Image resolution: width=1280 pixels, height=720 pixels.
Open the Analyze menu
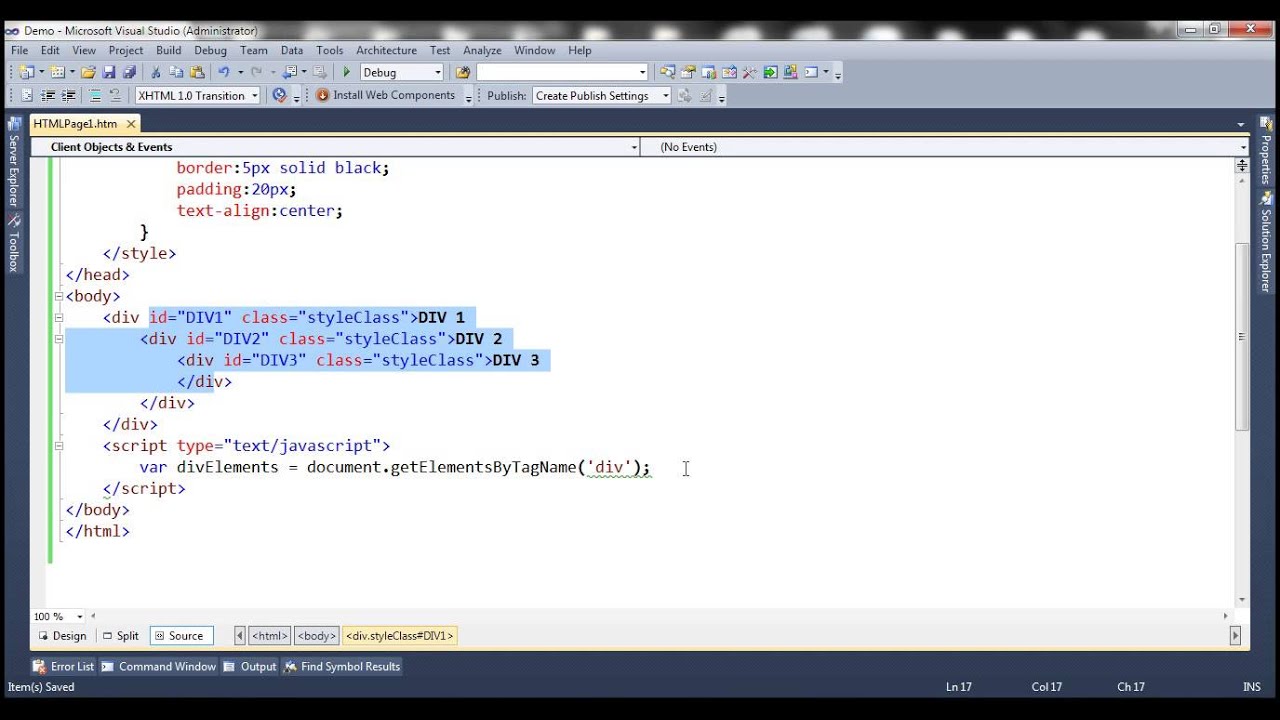tap(482, 50)
